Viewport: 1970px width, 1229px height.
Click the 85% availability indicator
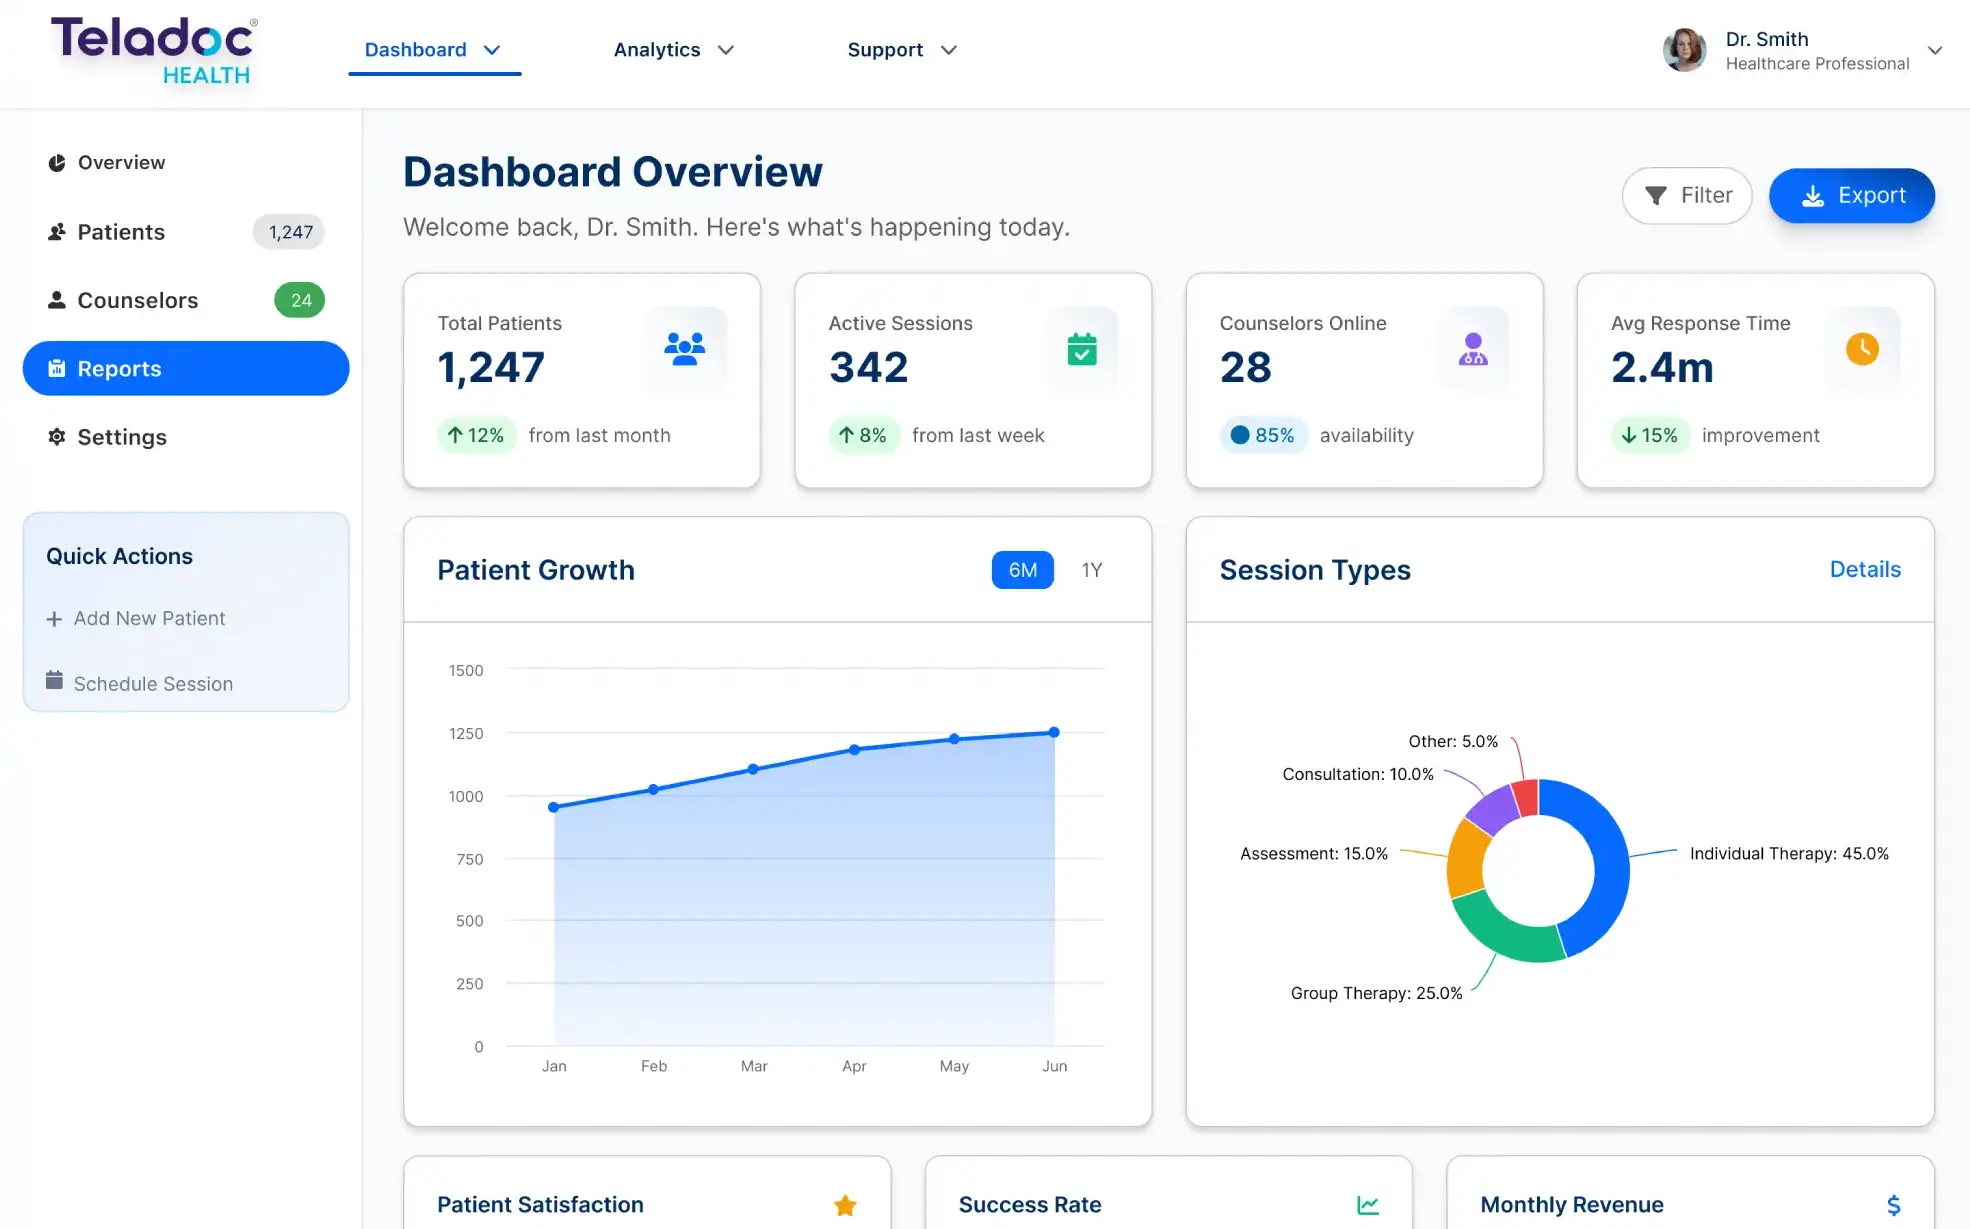[x=1263, y=435]
